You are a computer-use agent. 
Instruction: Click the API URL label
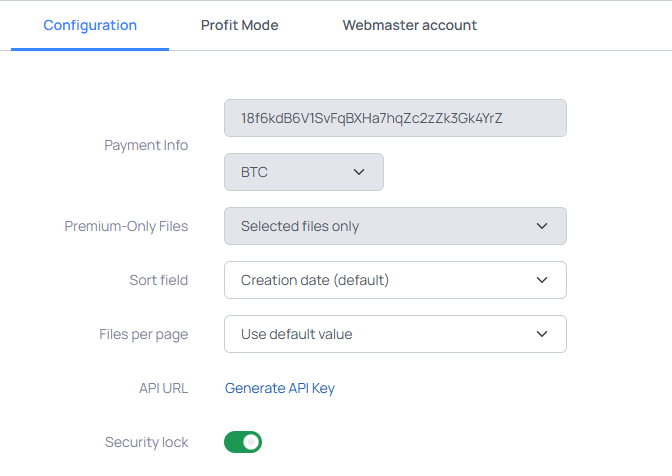coord(163,388)
